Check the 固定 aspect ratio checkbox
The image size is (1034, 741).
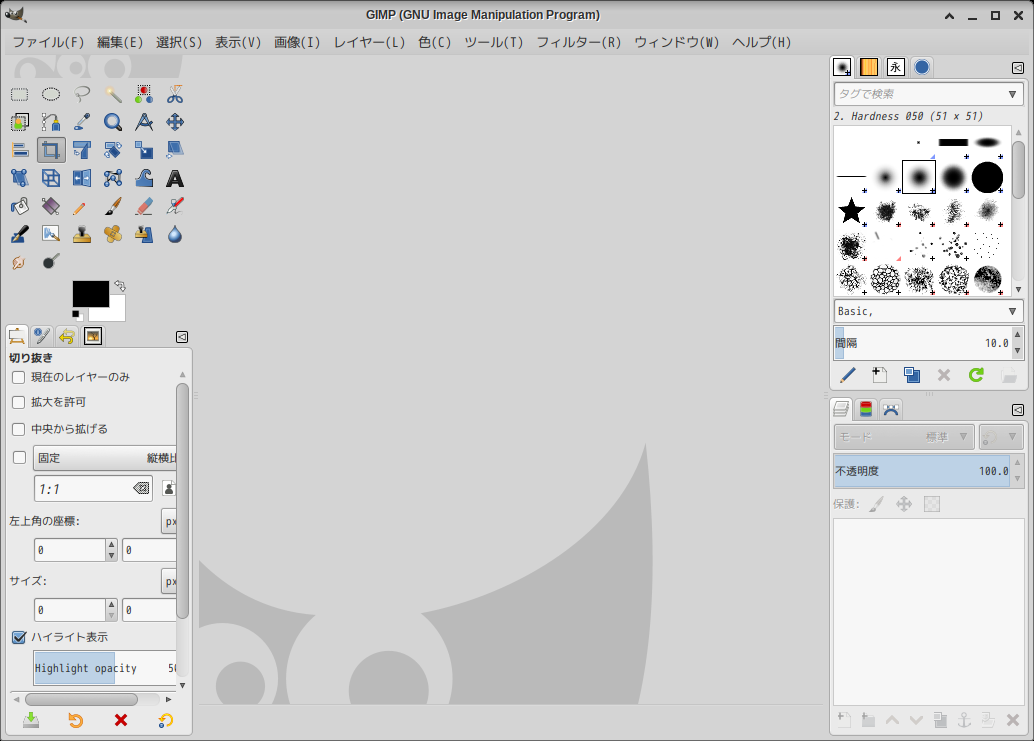point(20,458)
